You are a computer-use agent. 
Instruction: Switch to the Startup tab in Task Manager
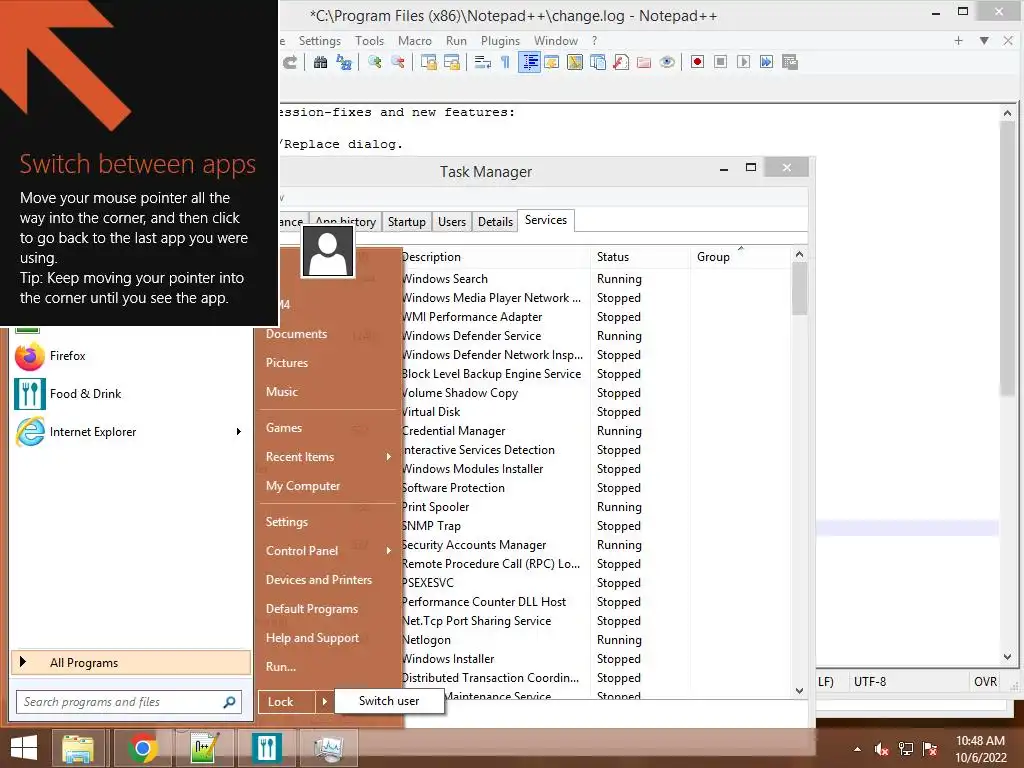click(406, 222)
